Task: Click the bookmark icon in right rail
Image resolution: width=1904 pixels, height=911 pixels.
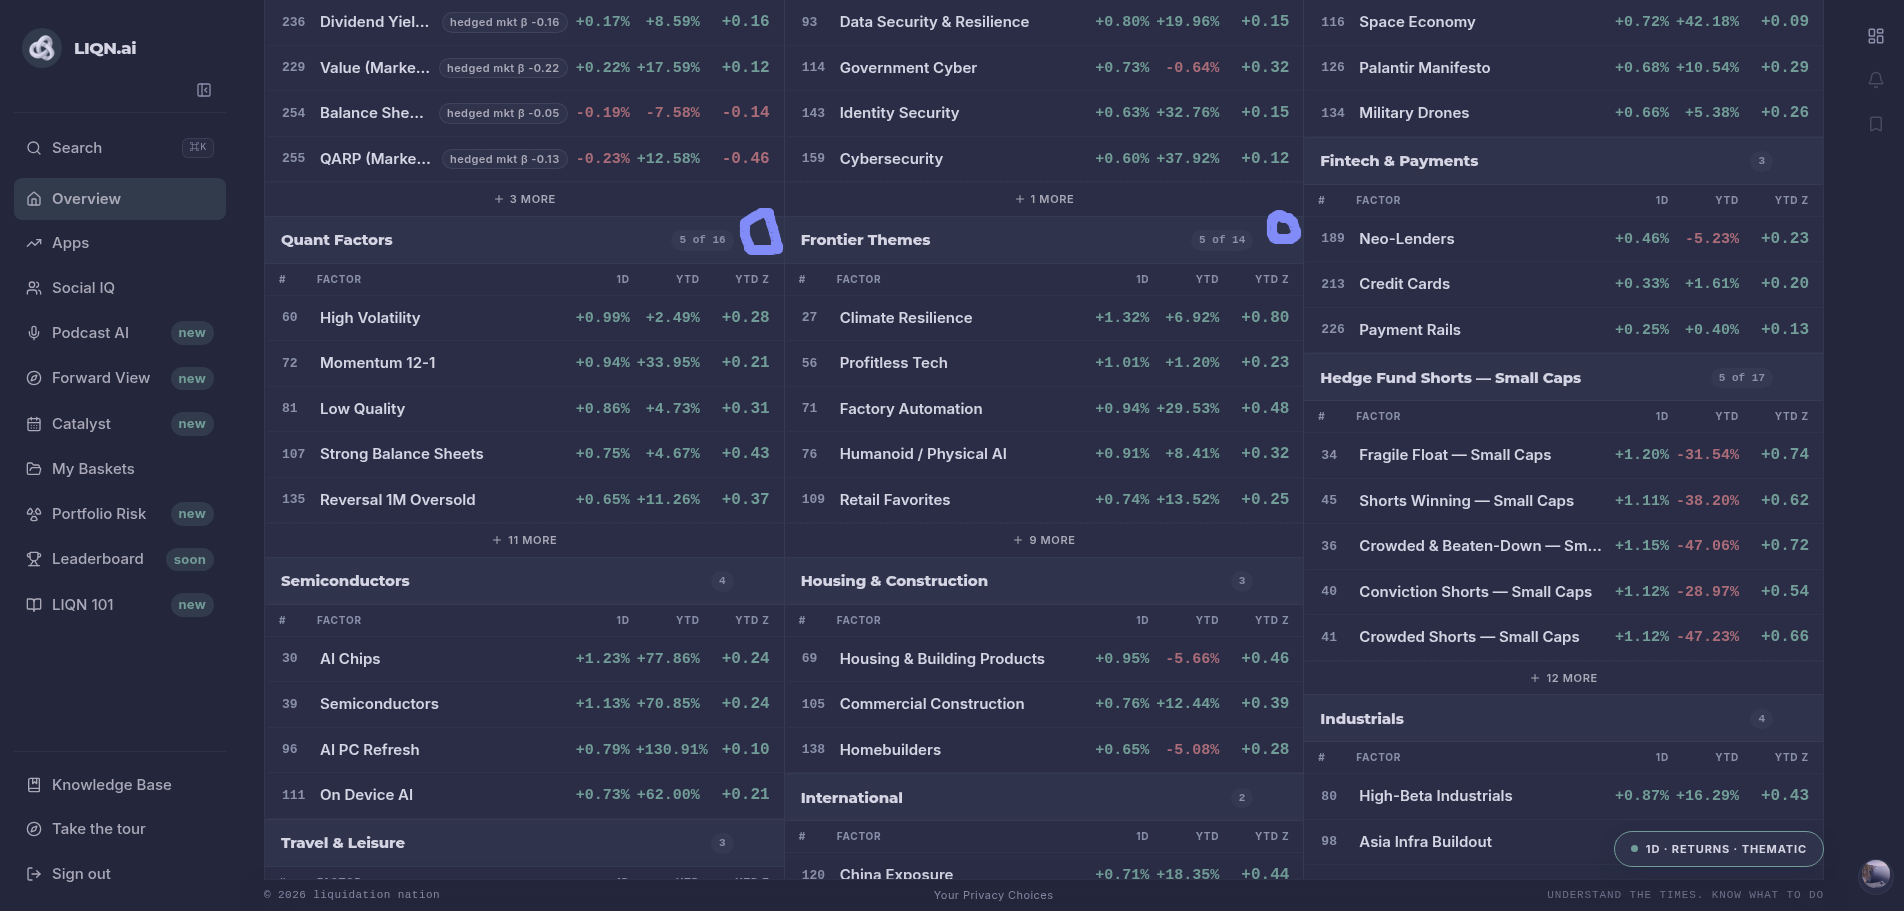Action: pyautogui.click(x=1876, y=124)
